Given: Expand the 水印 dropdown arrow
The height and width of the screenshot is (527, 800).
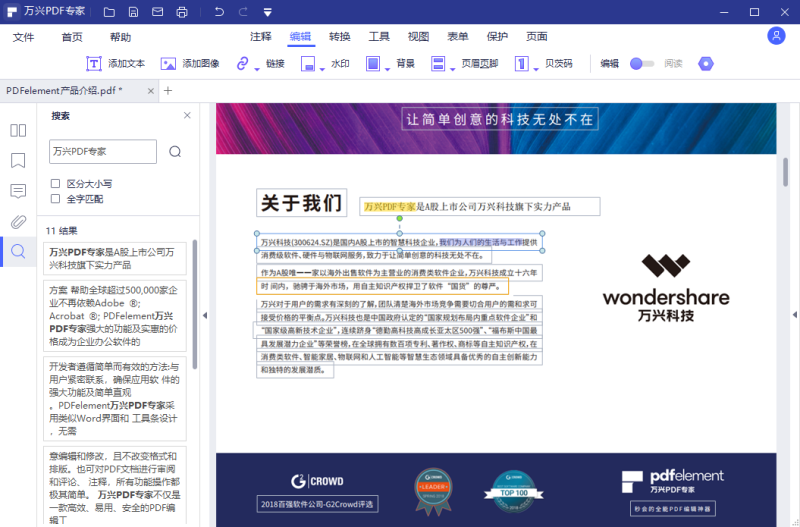Looking at the screenshot, I should 322,69.
